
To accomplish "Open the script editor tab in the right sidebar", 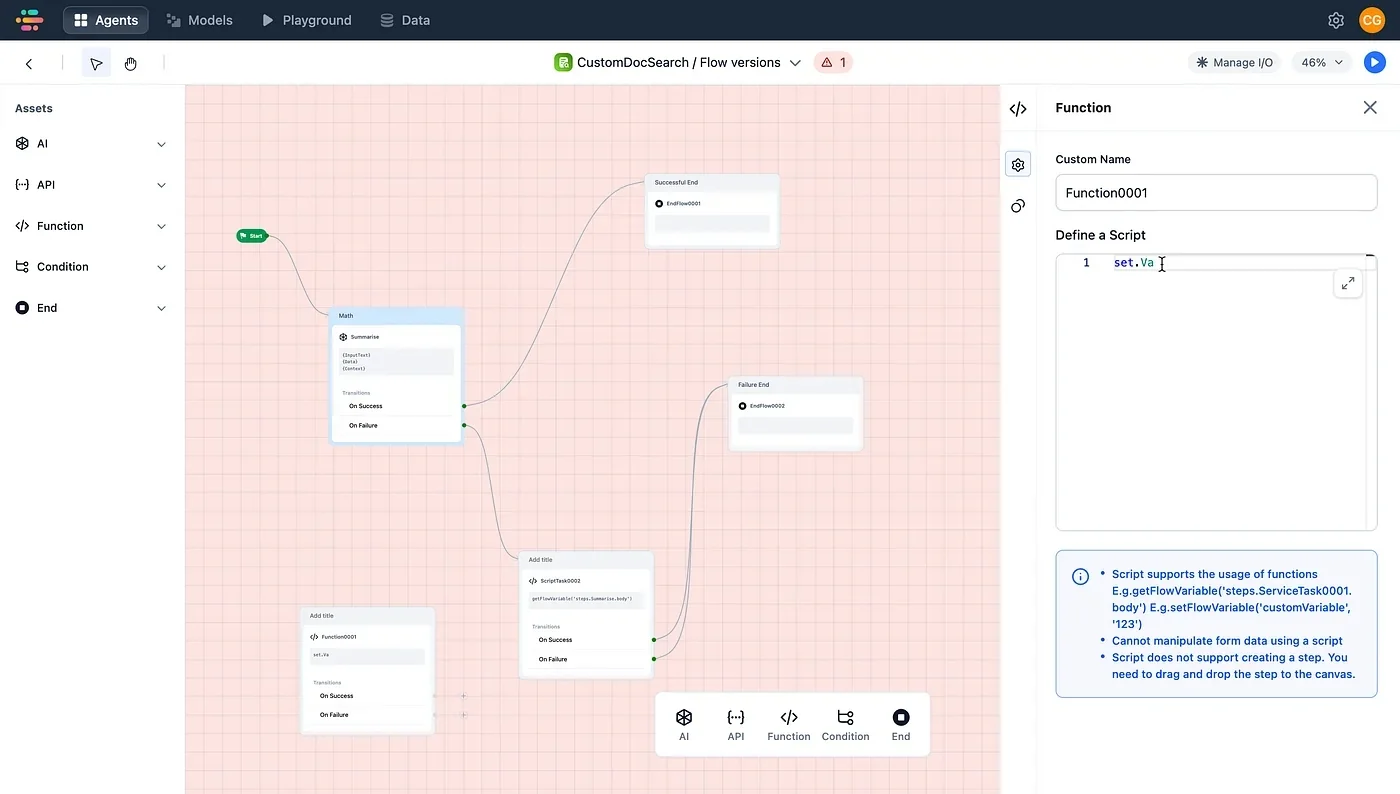I will click(x=1018, y=108).
